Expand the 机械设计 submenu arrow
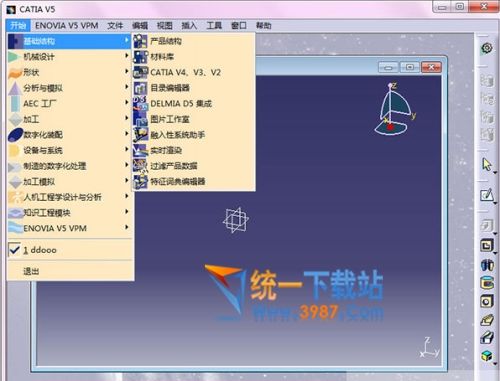The height and width of the screenshot is (381, 500). coord(127,56)
